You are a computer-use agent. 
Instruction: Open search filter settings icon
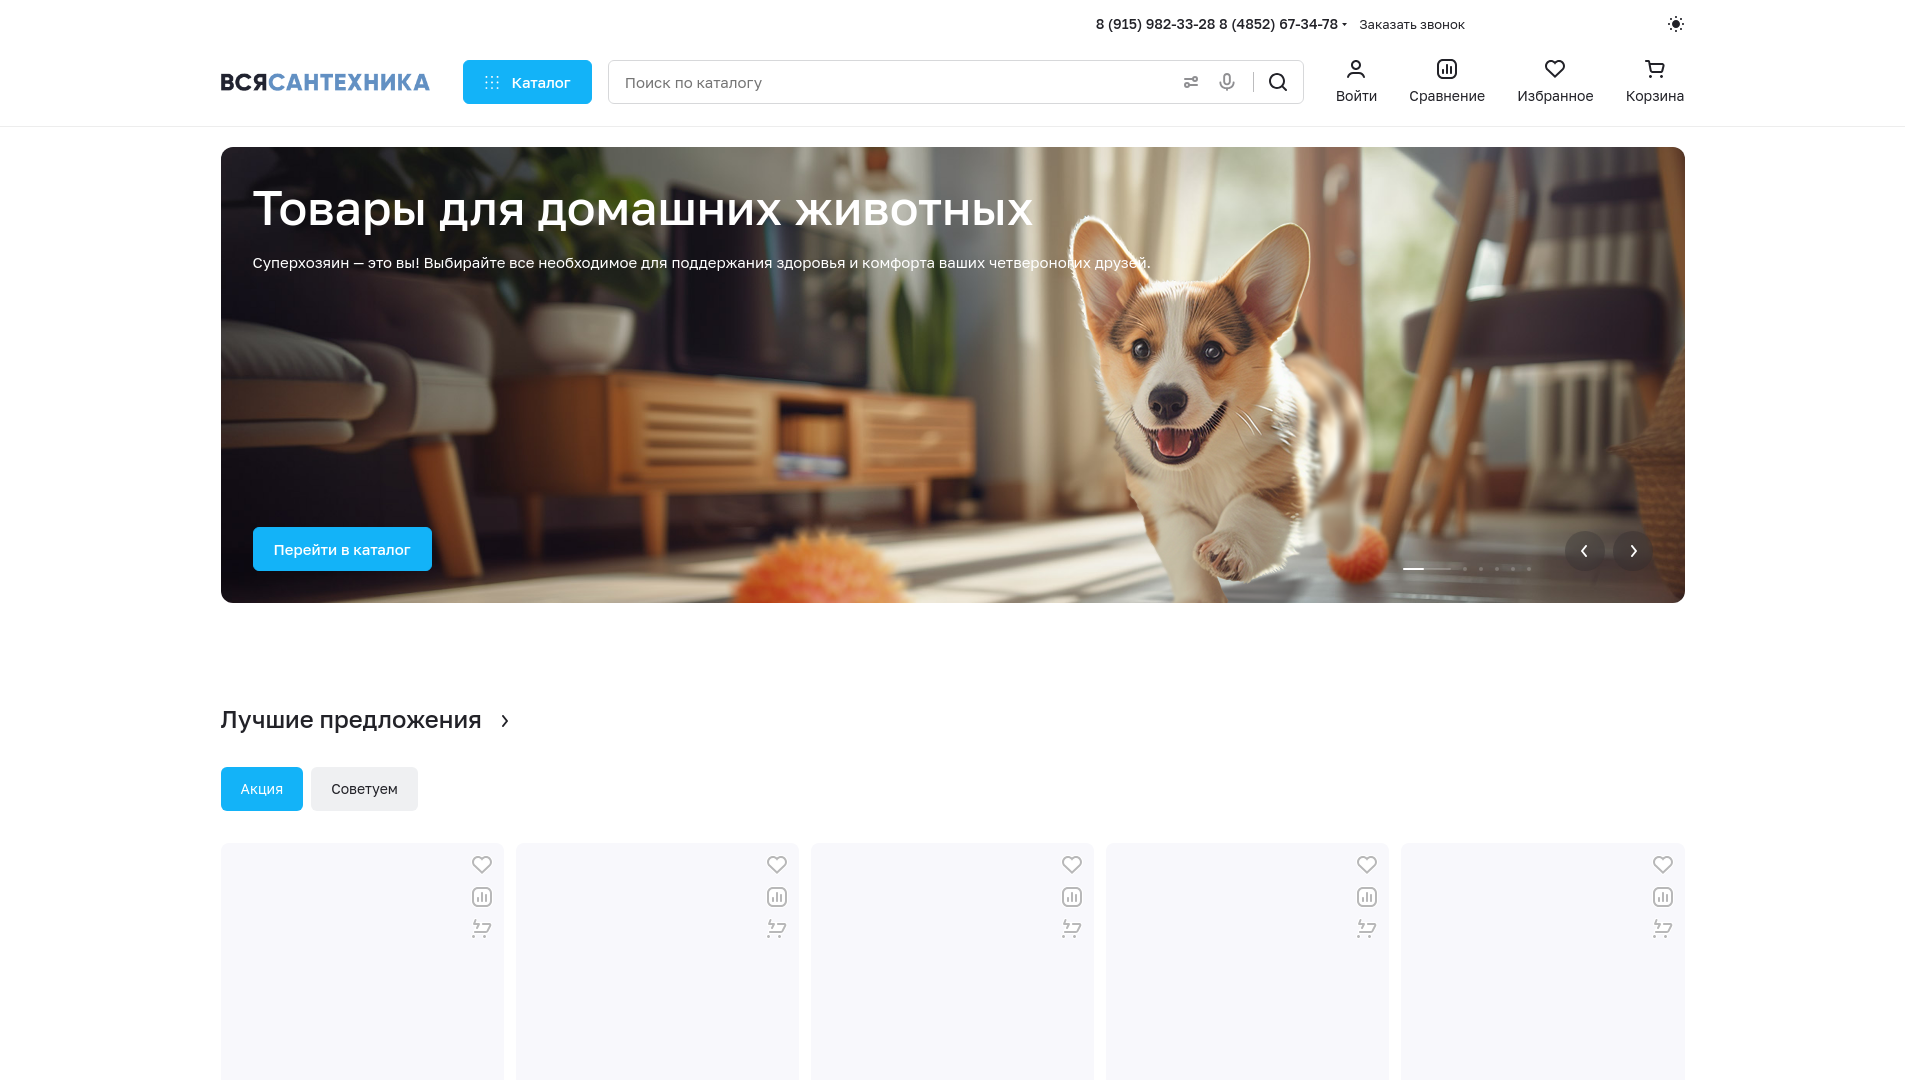[1190, 82]
